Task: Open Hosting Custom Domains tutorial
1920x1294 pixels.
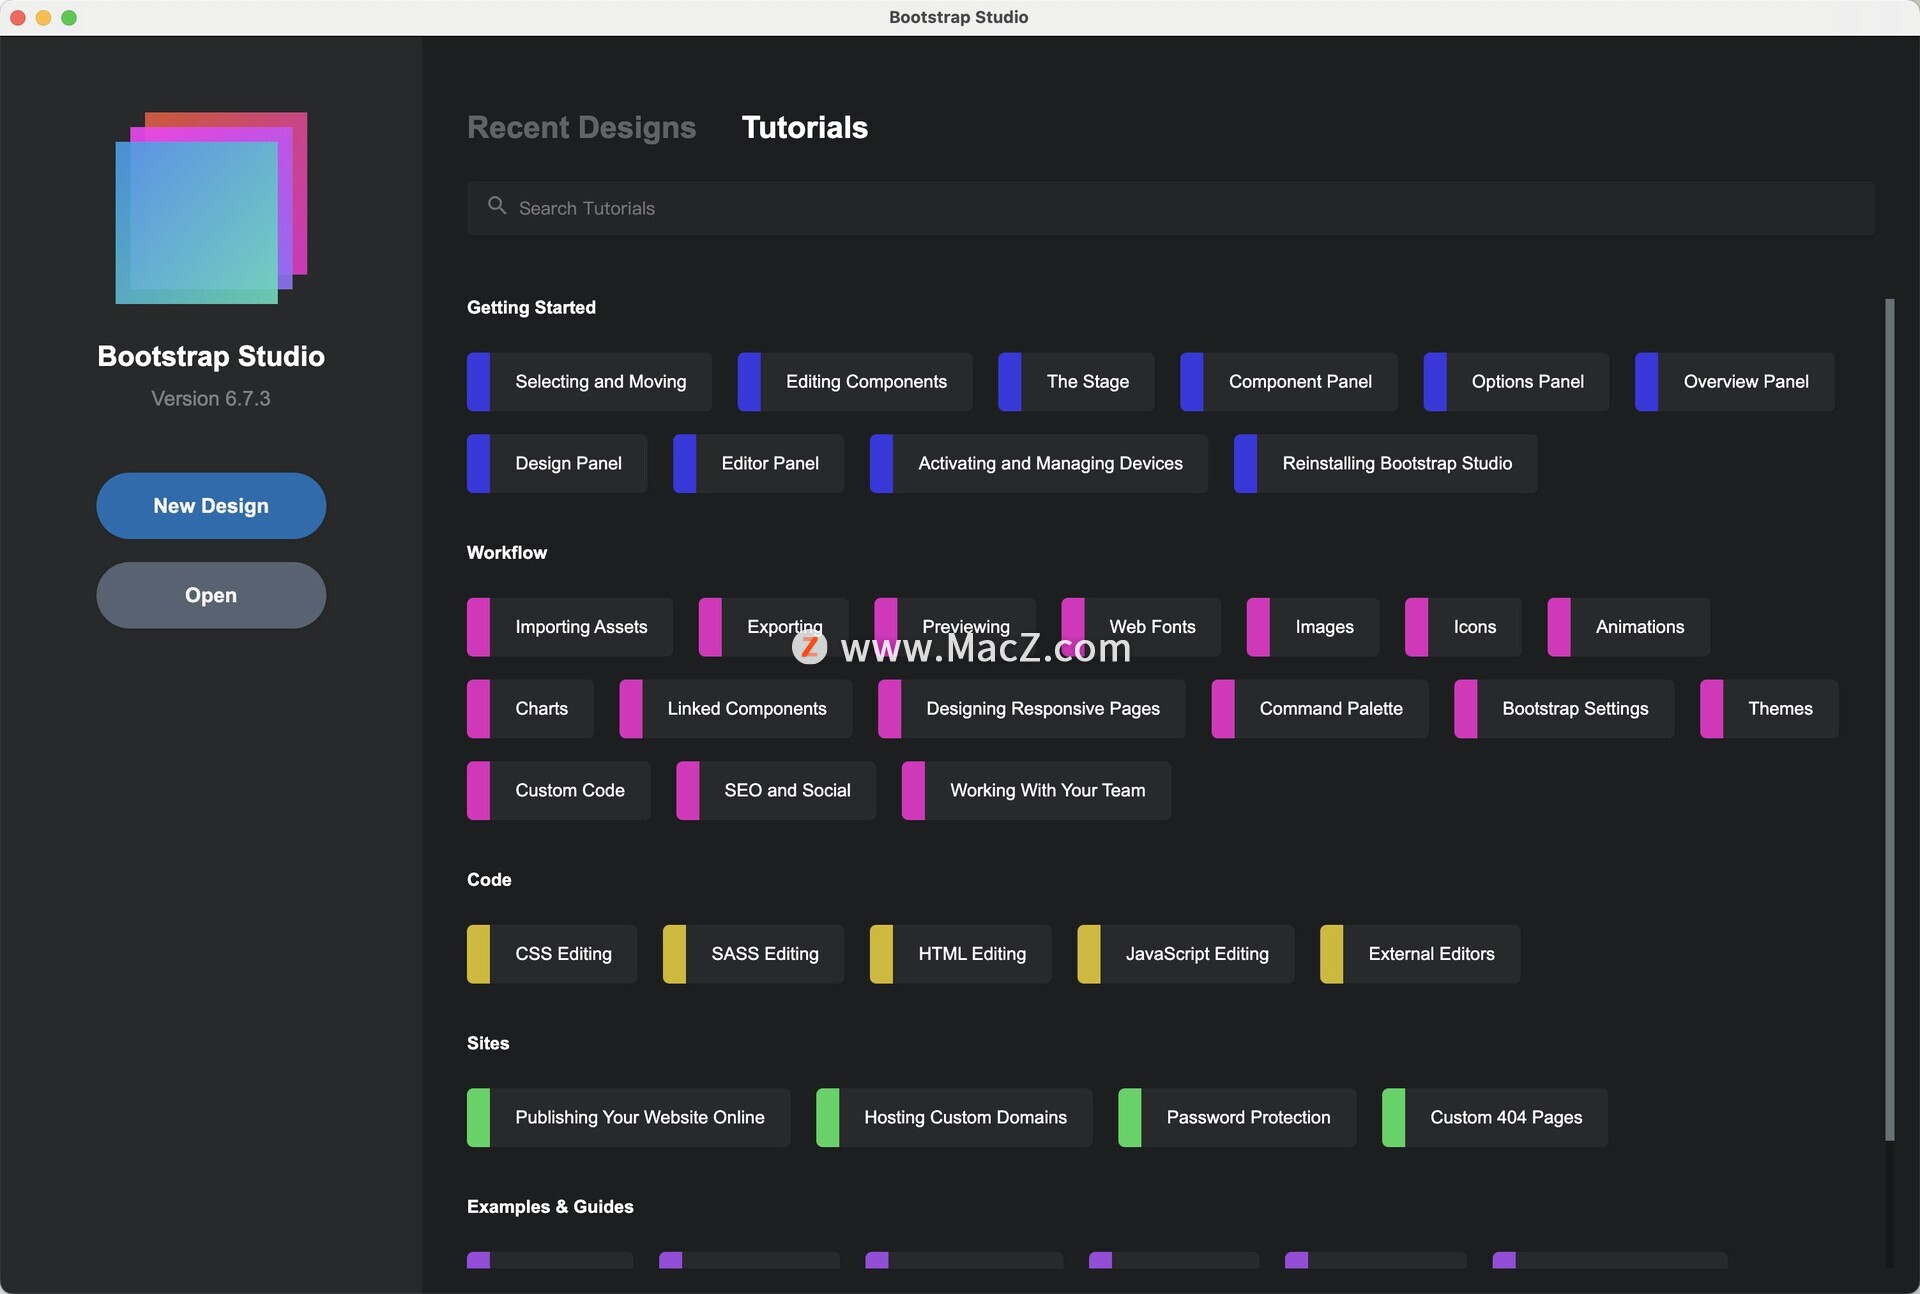Action: pyautogui.click(x=954, y=1118)
